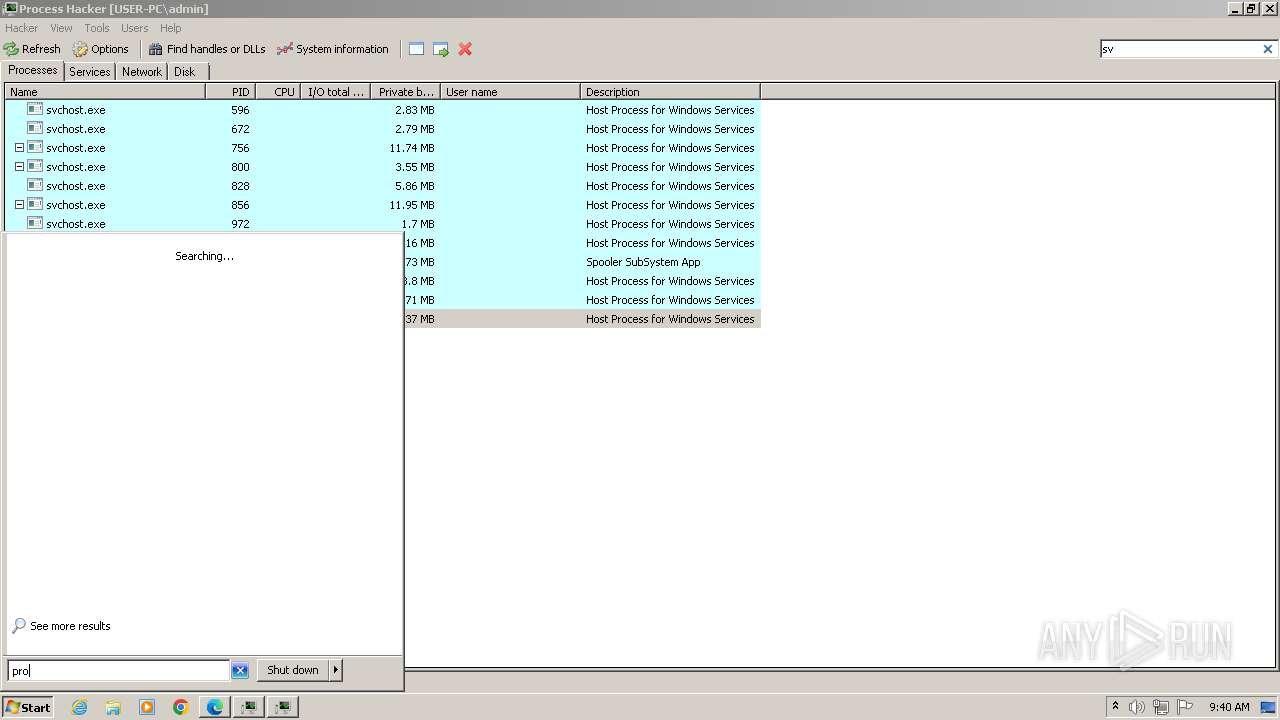Screen dimensions: 1280x720
Task: Click the svchost.exe icon for PID 756
Action: click(35, 148)
